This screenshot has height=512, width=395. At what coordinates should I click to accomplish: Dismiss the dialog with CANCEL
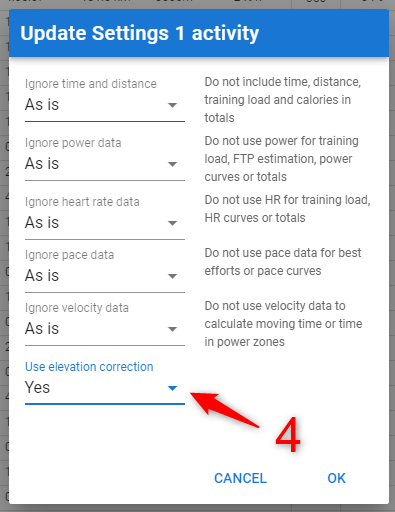(240, 478)
